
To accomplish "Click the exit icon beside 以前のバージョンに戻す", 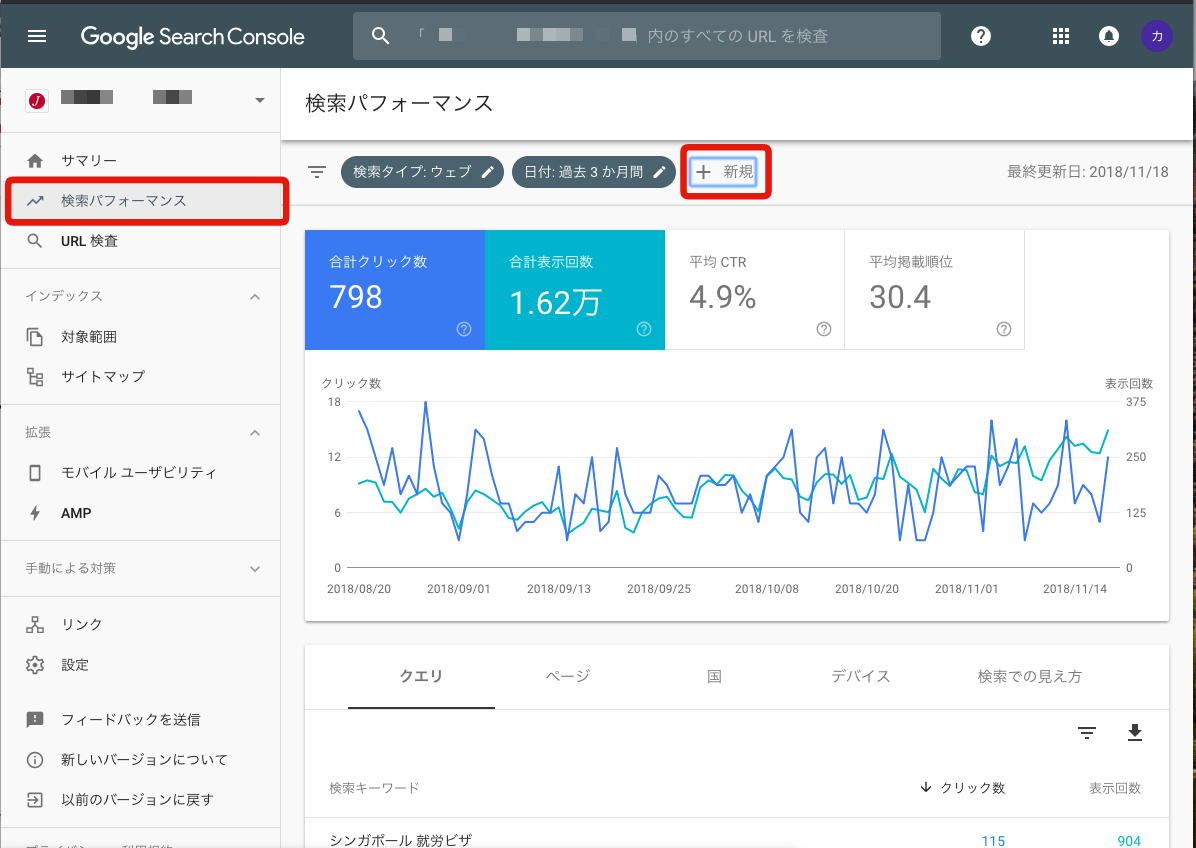I will pyautogui.click(x=35, y=800).
